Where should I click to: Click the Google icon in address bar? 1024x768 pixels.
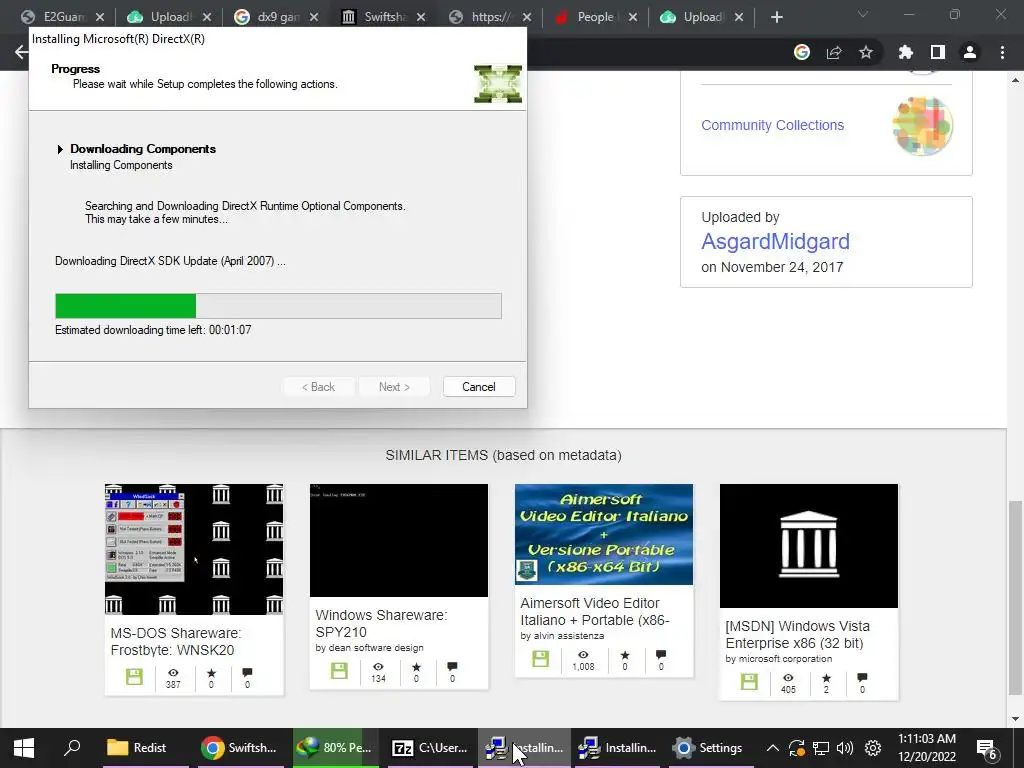click(x=802, y=52)
